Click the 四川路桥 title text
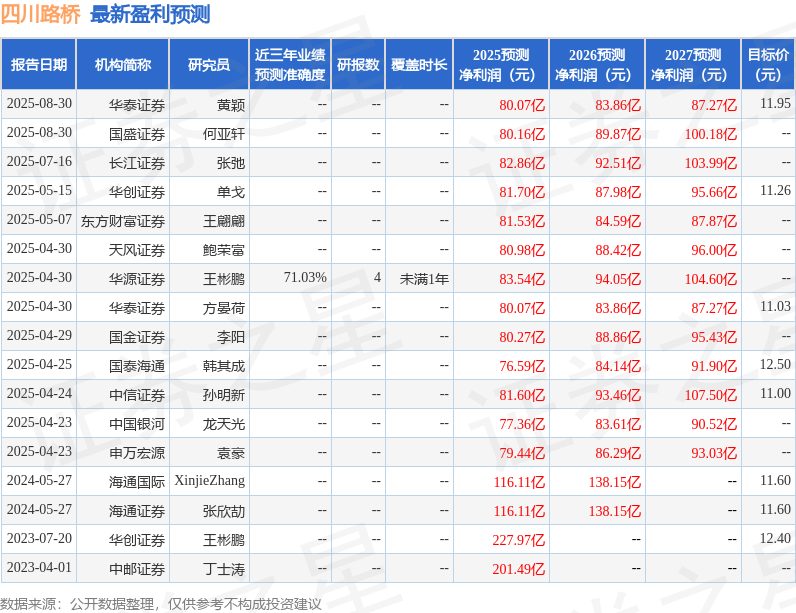This screenshot has width=796, height=613. click(x=41, y=14)
